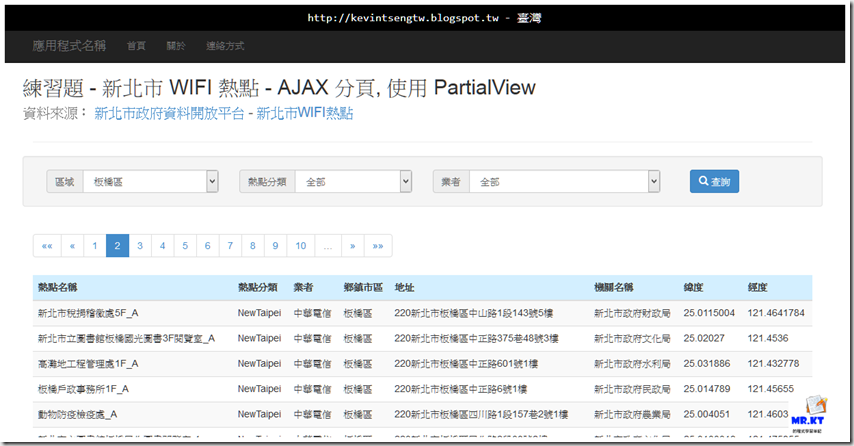Click the 應用程式名稱 brand link

pyautogui.click(x=69, y=46)
